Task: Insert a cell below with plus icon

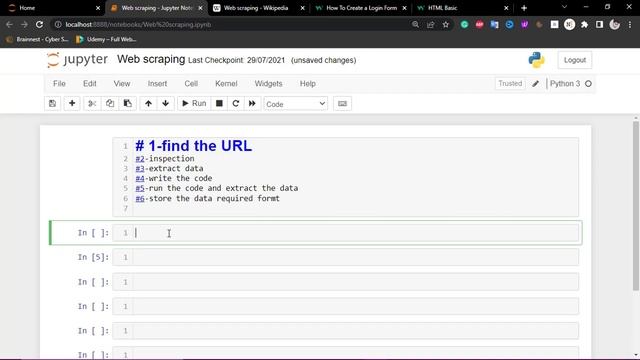Action: coord(72,104)
